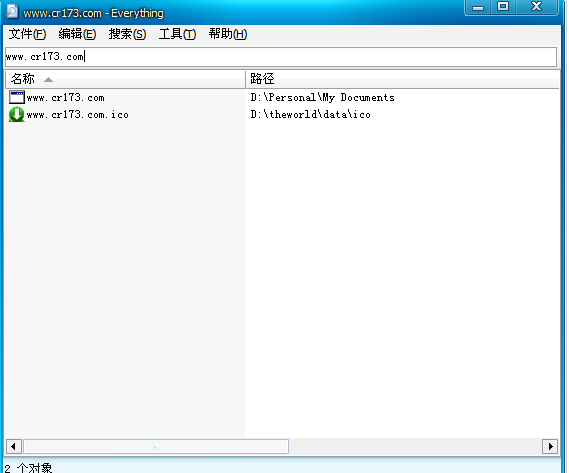Click the window icon of www.cr173.com result
The width and height of the screenshot is (569, 473).
click(x=17, y=97)
